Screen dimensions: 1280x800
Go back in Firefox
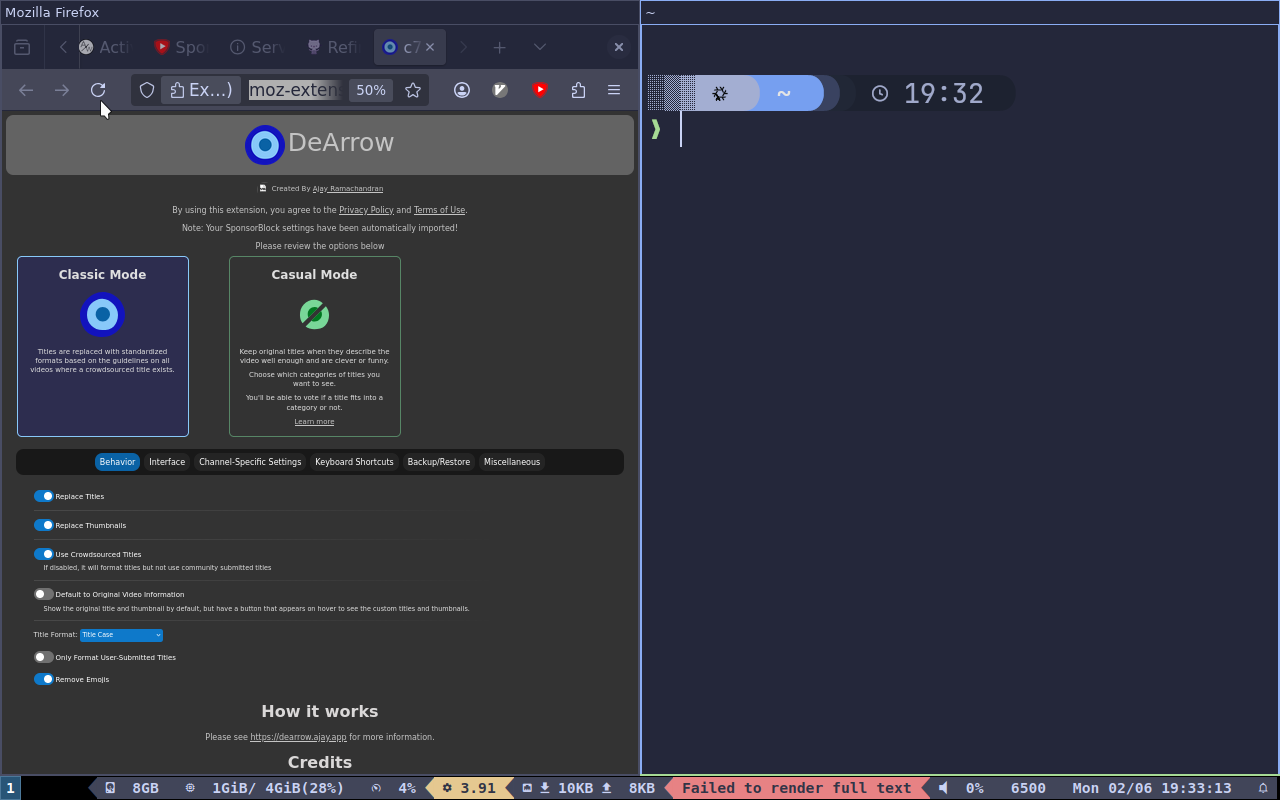pos(26,90)
